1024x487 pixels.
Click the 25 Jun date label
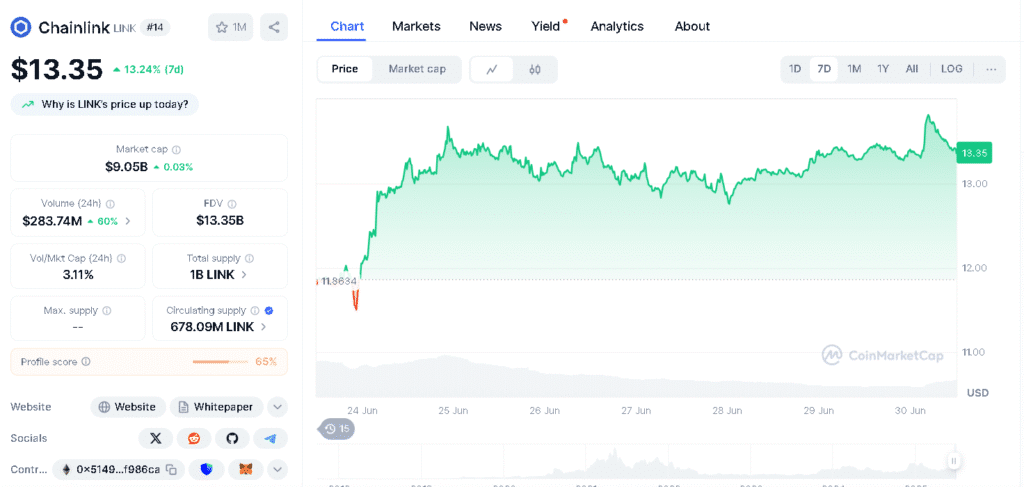pyautogui.click(x=453, y=411)
